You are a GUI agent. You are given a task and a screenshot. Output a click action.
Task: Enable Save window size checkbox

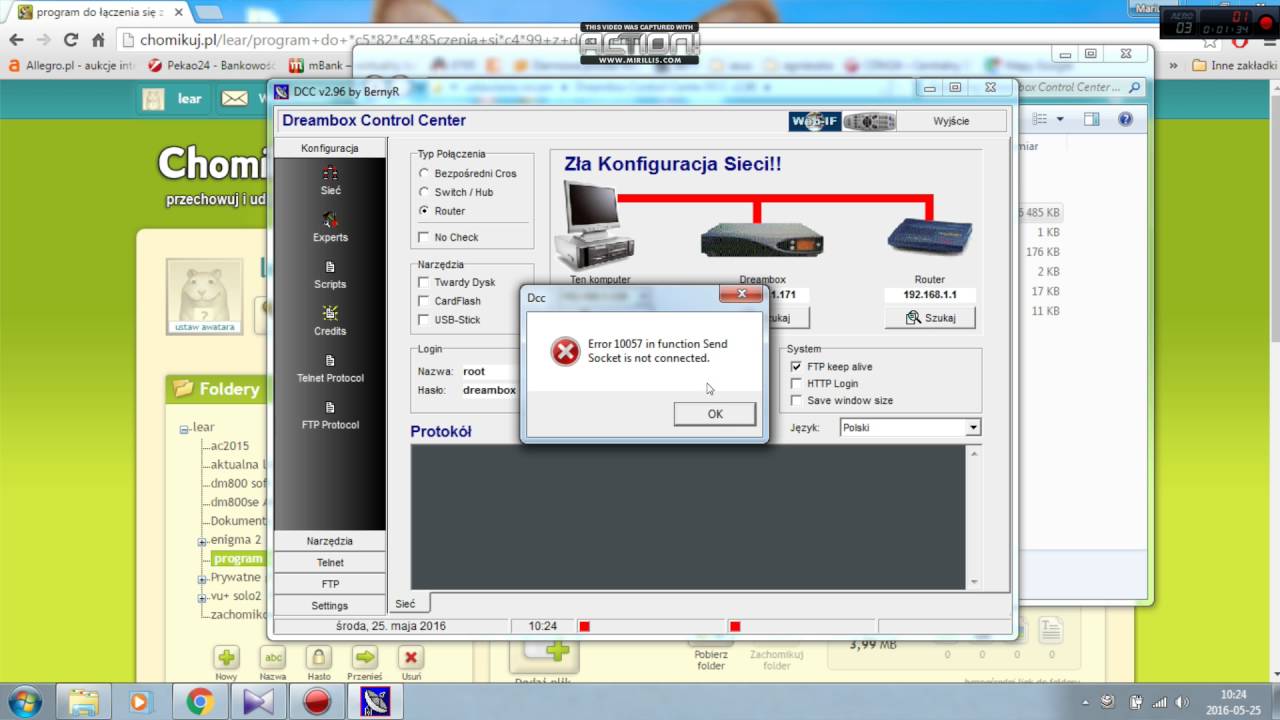797,400
